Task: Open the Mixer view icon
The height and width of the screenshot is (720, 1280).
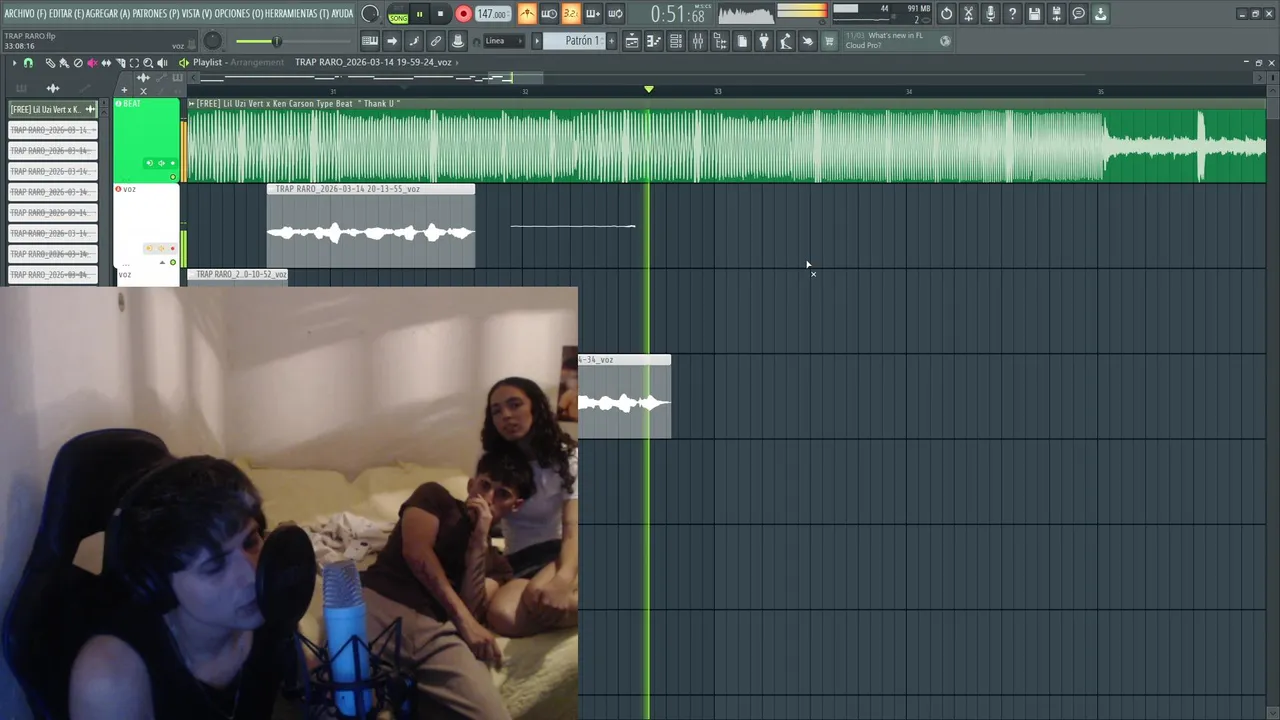Action: pyautogui.click(x=698, y=41)
